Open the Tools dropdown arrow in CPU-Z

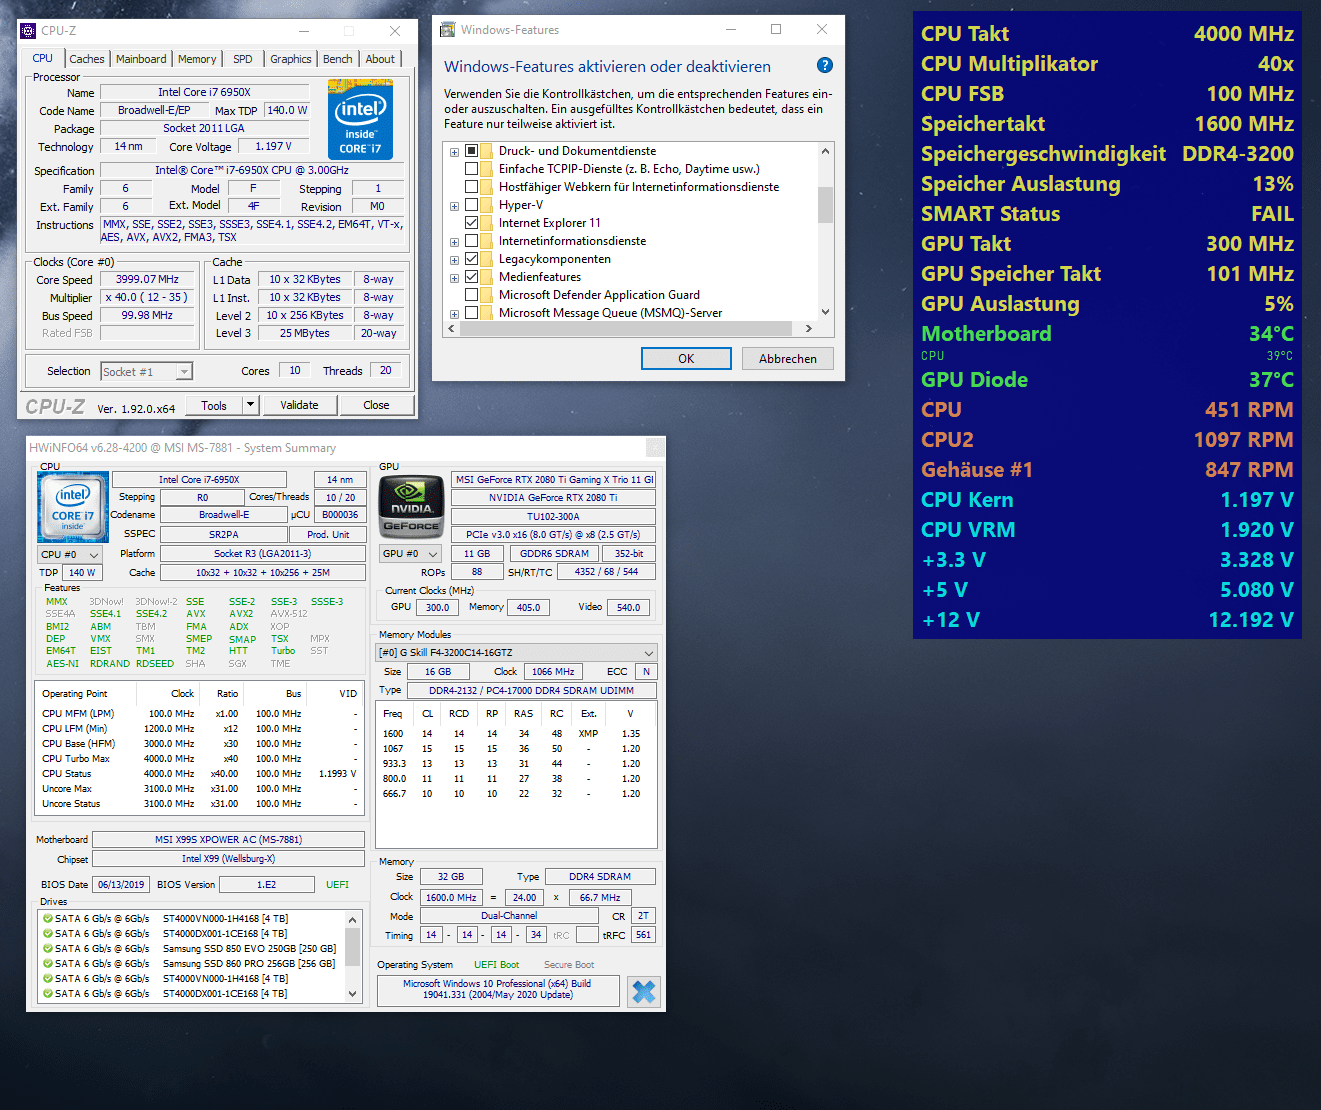(251, 405)
